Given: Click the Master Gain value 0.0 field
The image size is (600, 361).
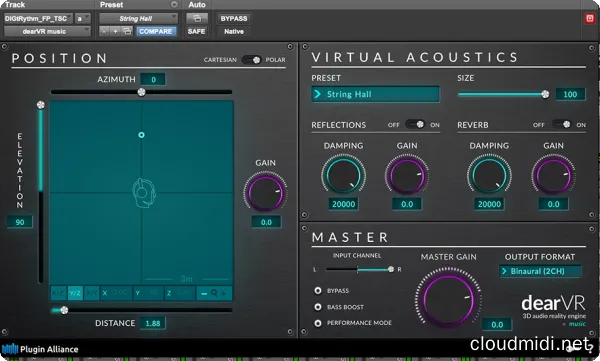Looking at the screenshot, I should click(497, 325).
